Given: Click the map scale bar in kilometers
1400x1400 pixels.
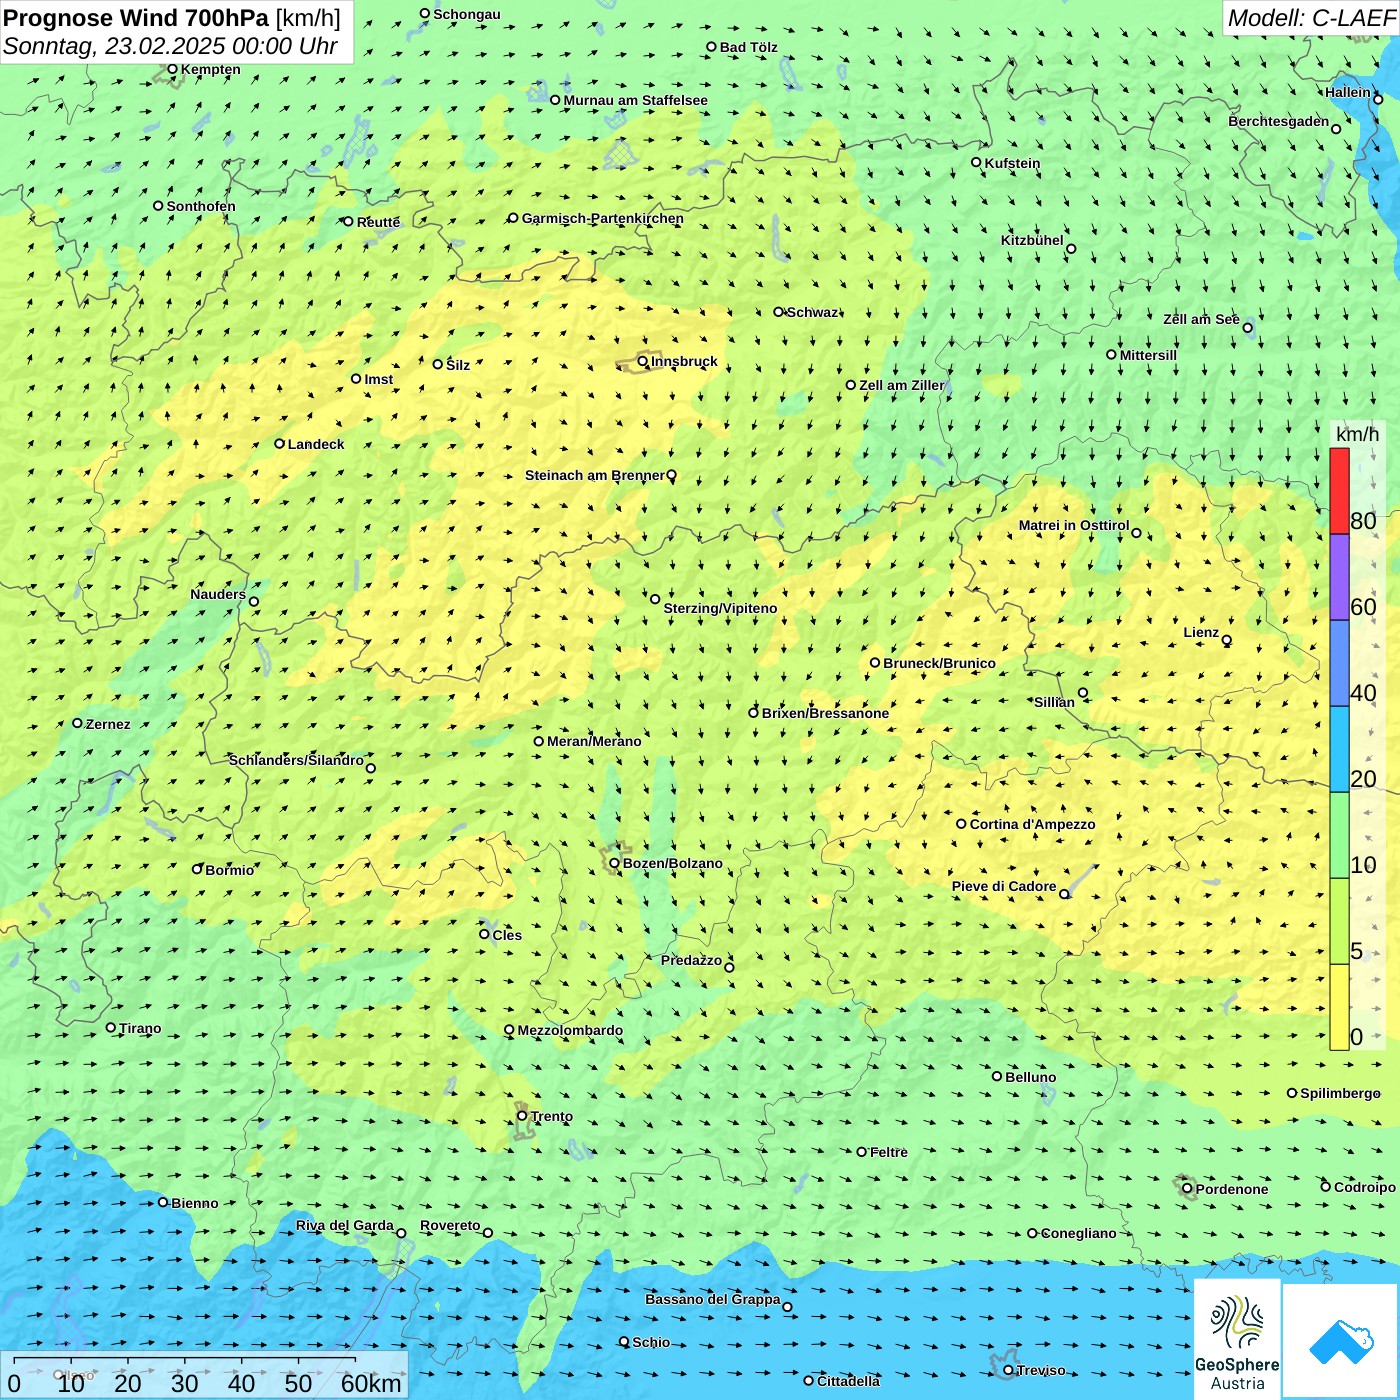Looking at the screenshot, I should click(204, 1375).
